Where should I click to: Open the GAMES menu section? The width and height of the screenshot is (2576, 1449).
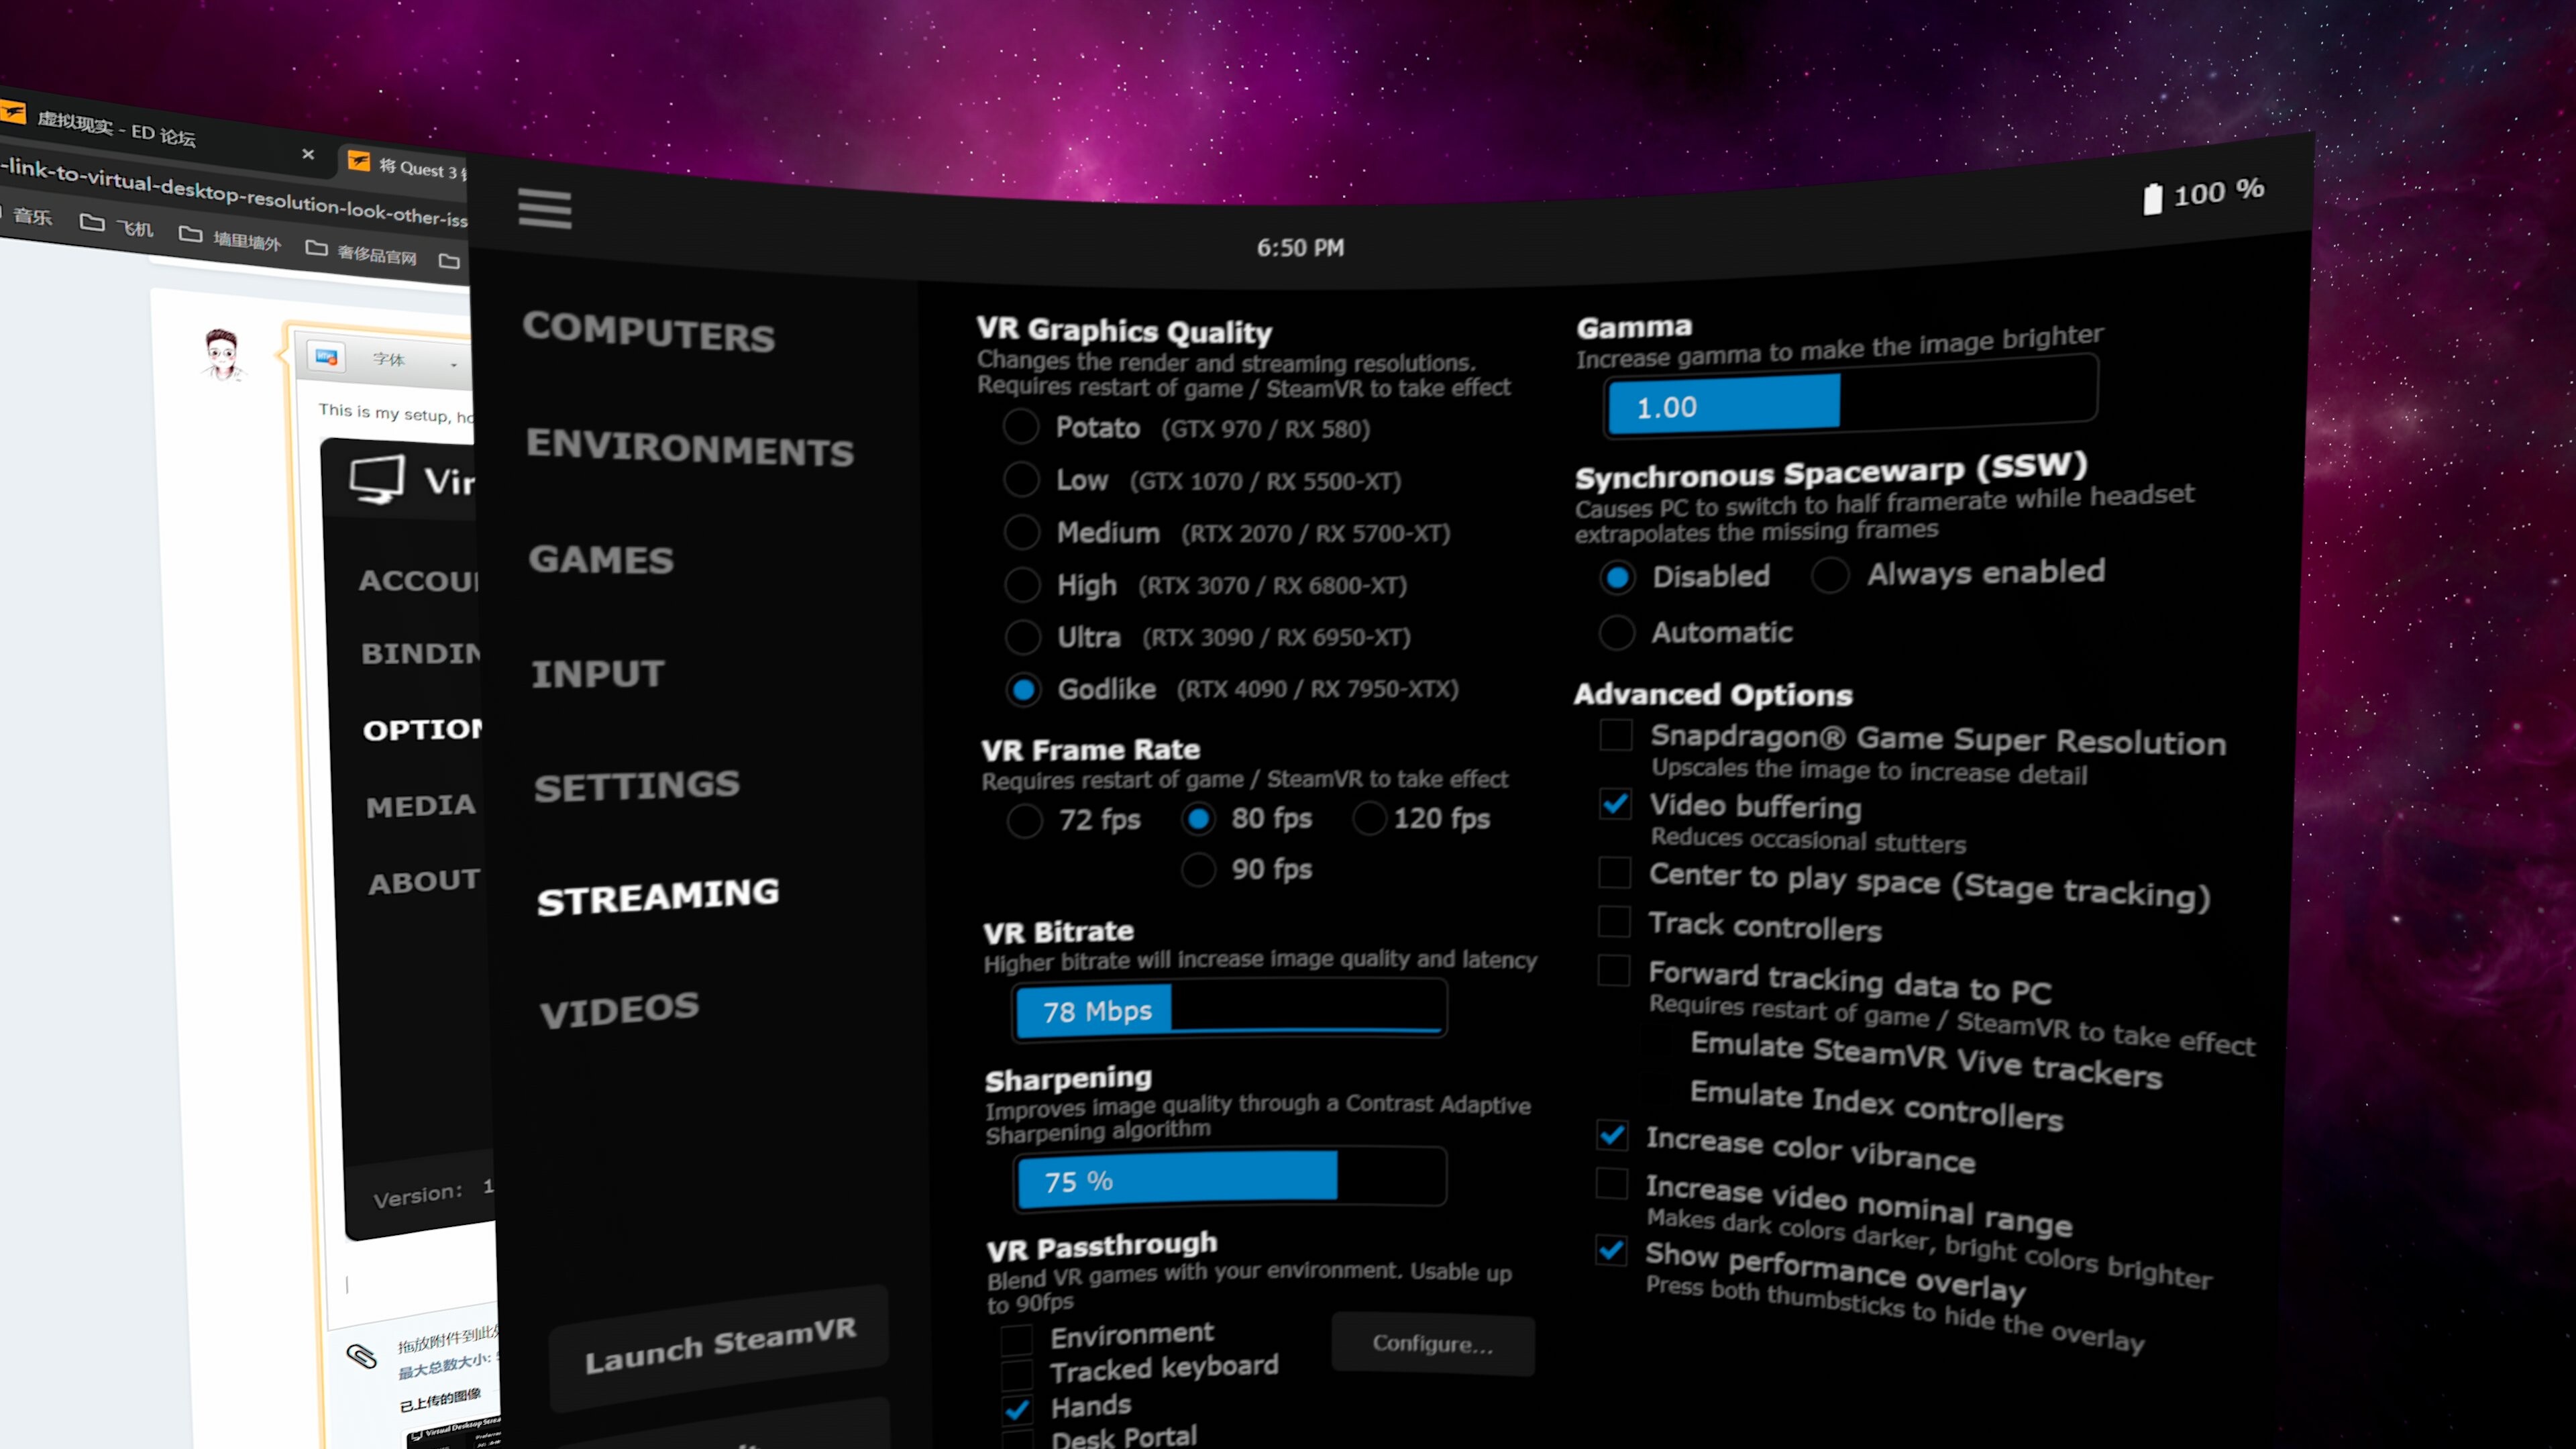coord(601,560)
